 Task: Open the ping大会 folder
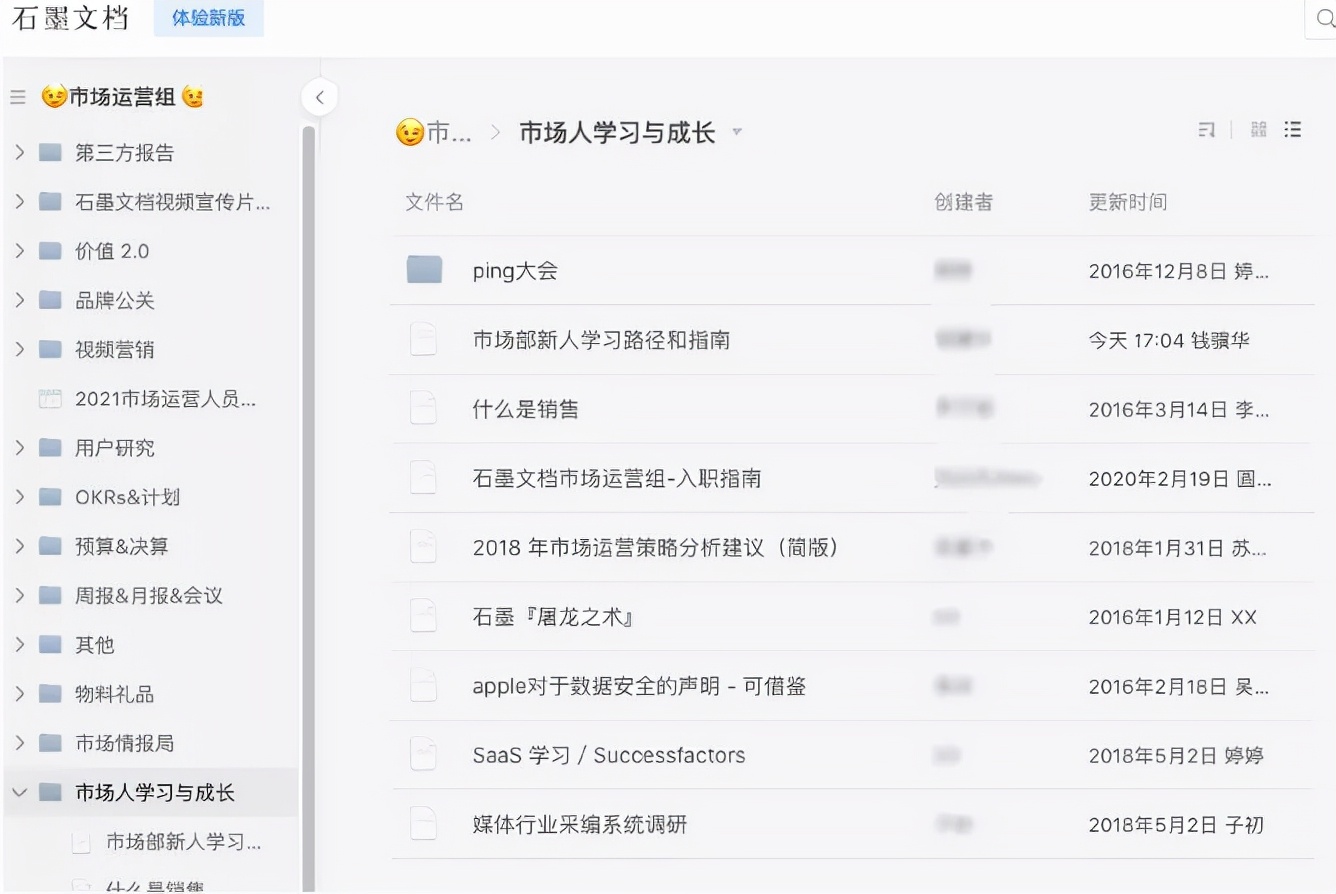[x=515, y=271]
